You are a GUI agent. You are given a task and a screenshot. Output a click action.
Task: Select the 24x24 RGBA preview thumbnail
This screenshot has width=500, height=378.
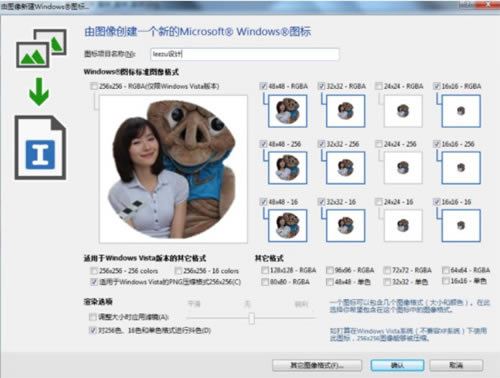[403, 111]
